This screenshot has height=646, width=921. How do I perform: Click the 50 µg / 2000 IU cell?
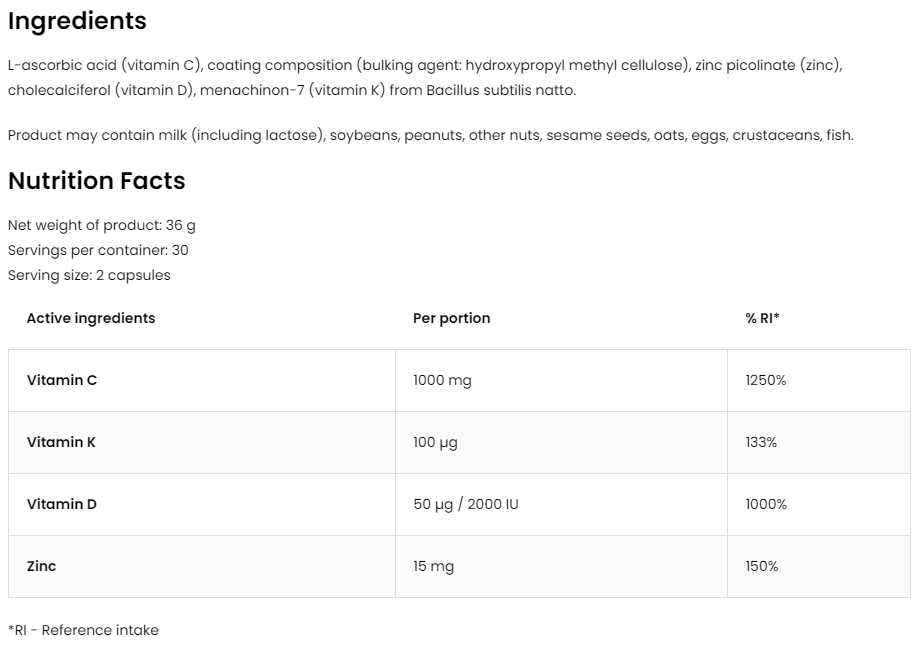(466, 504)
